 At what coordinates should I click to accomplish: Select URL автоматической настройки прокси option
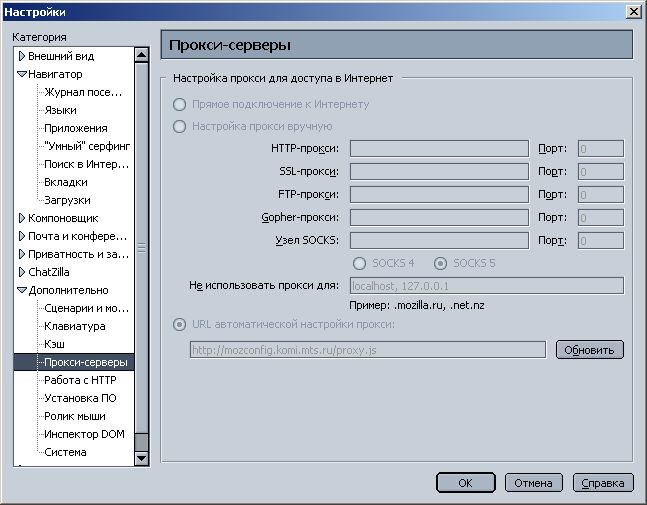[180, 324]
